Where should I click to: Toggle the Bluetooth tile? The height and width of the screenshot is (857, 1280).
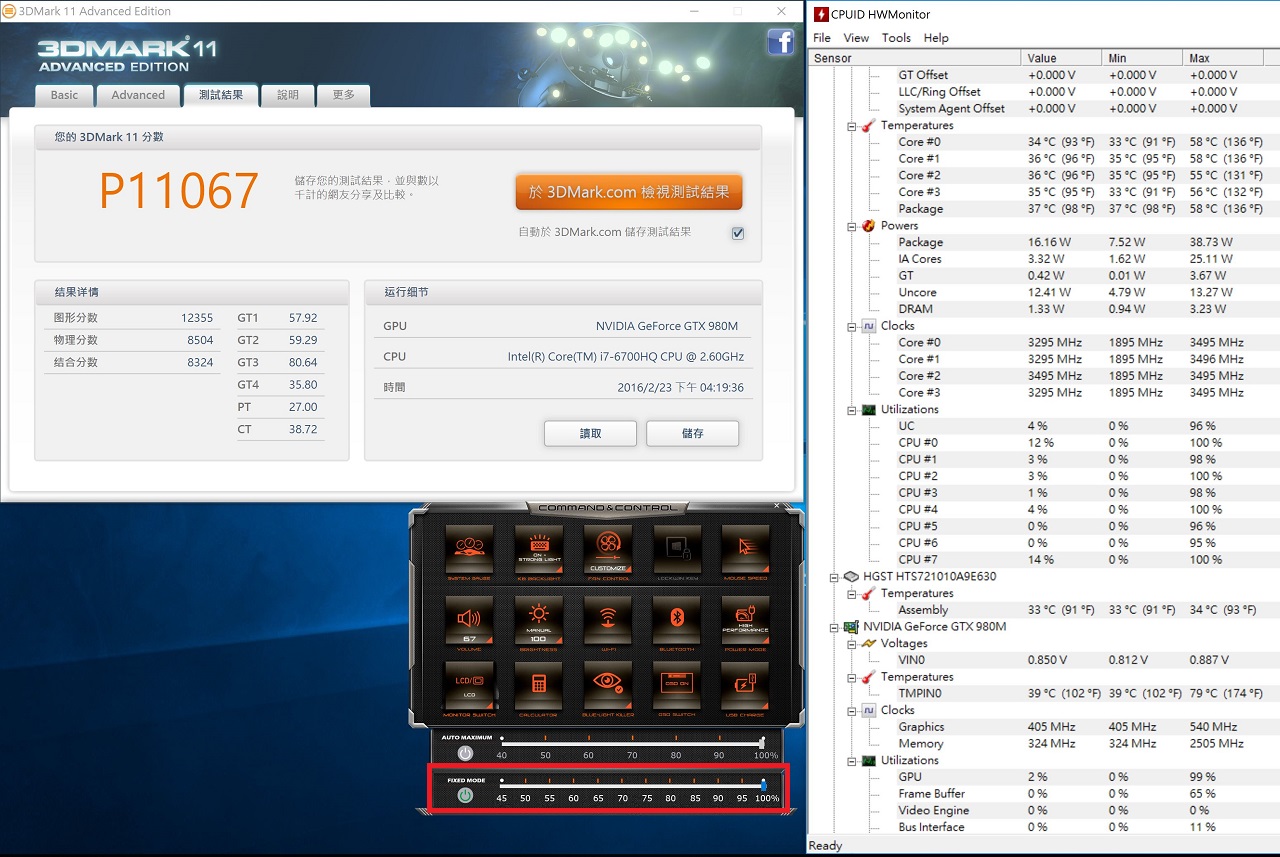(x=676, y=622)
